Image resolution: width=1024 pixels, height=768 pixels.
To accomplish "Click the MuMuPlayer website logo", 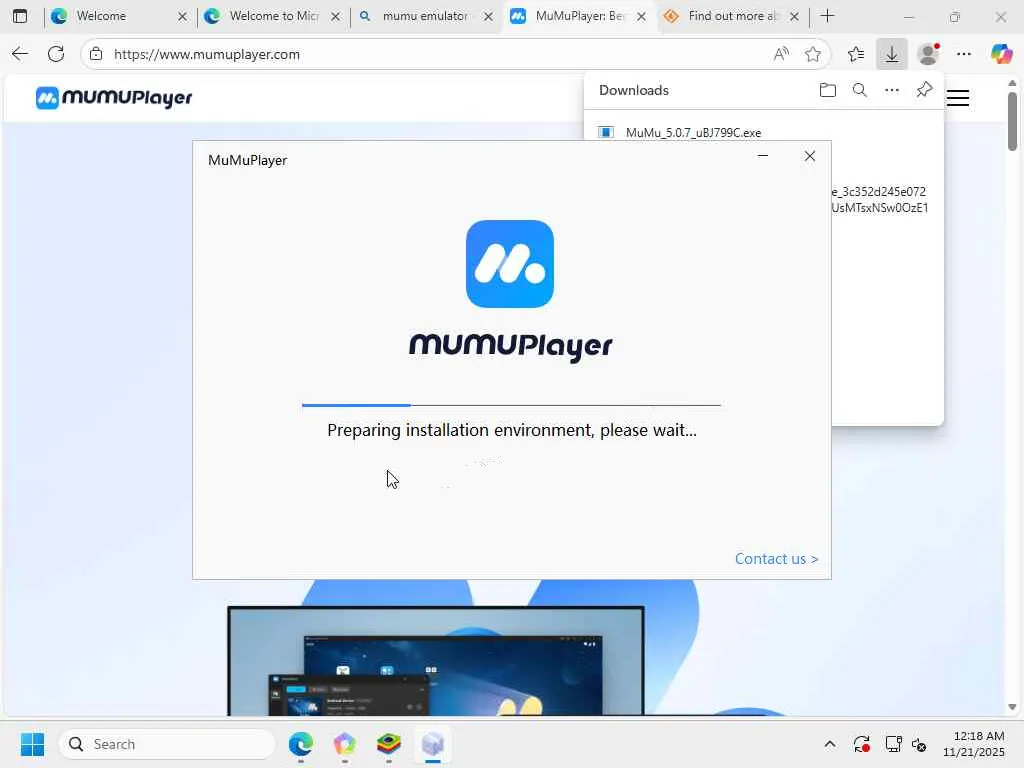I will [x=114, y=98].
